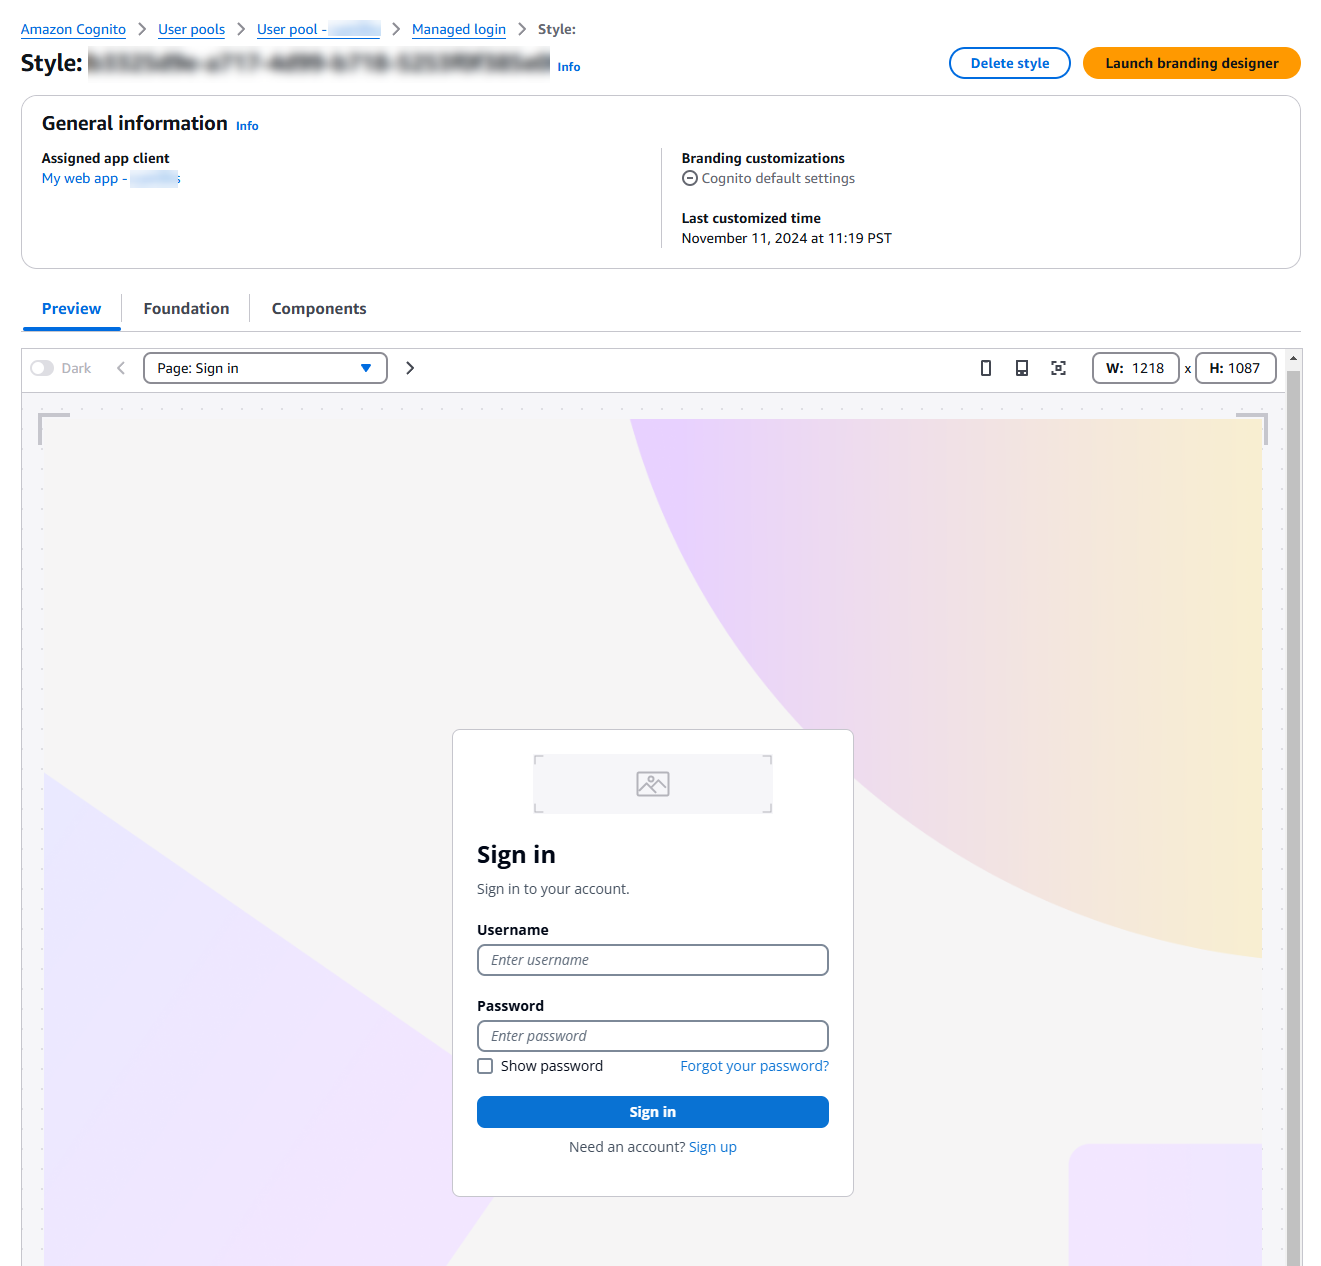Click the logo image placeholder in the preview
The height and width of the screenshot is (1266, 1321).
[652, 783]
